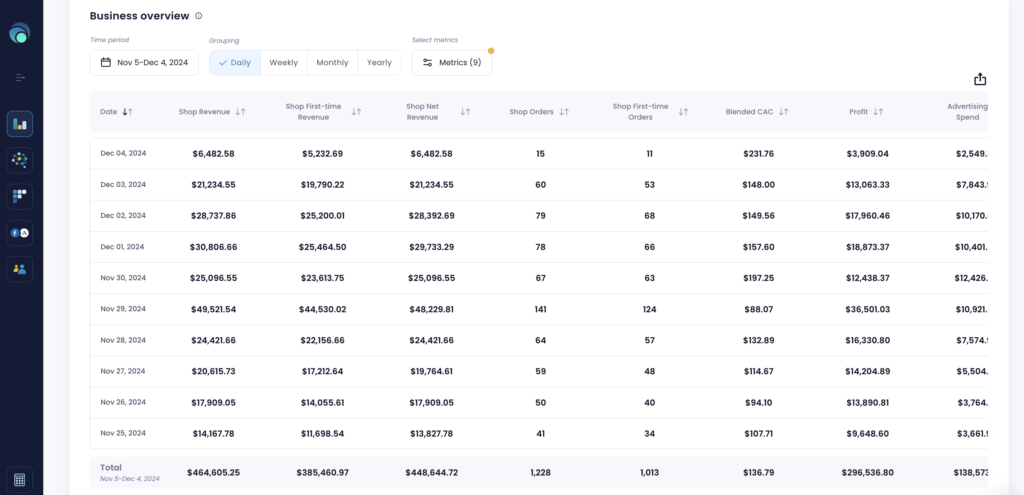Click the export share icon above the table
The width and height of the screenshot is (1024, 495).
click(x=980, y=79)
